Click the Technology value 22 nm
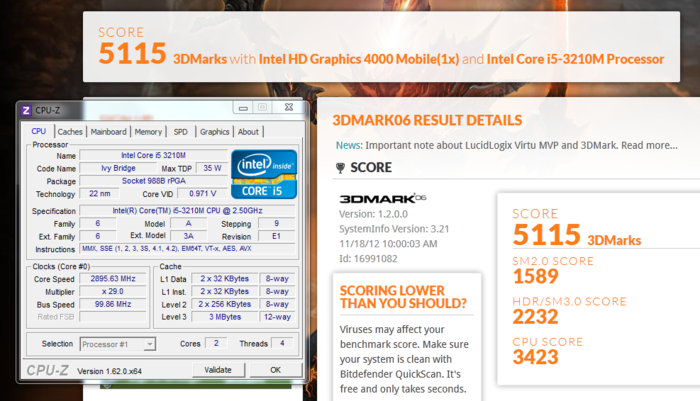 pyautogui.click(x=100, y=194)
